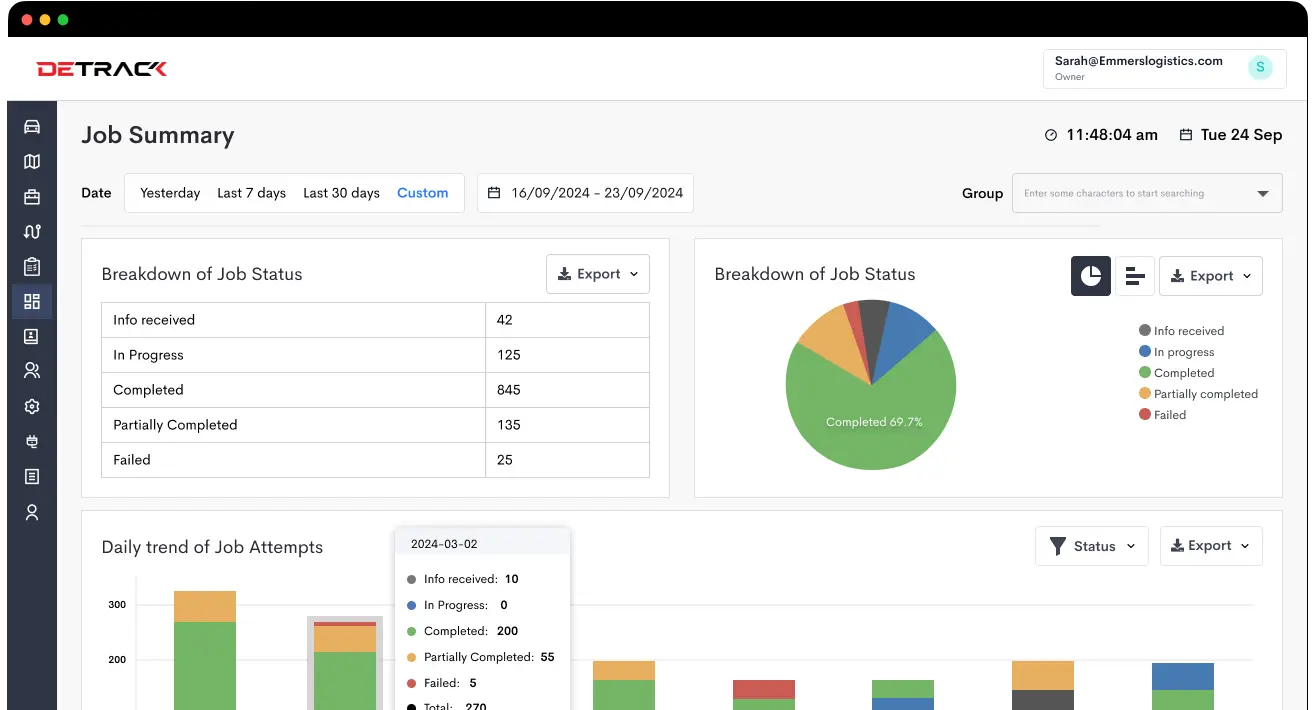
Task: Open the folded map icon in sidebar
Action: pos(32,162)
